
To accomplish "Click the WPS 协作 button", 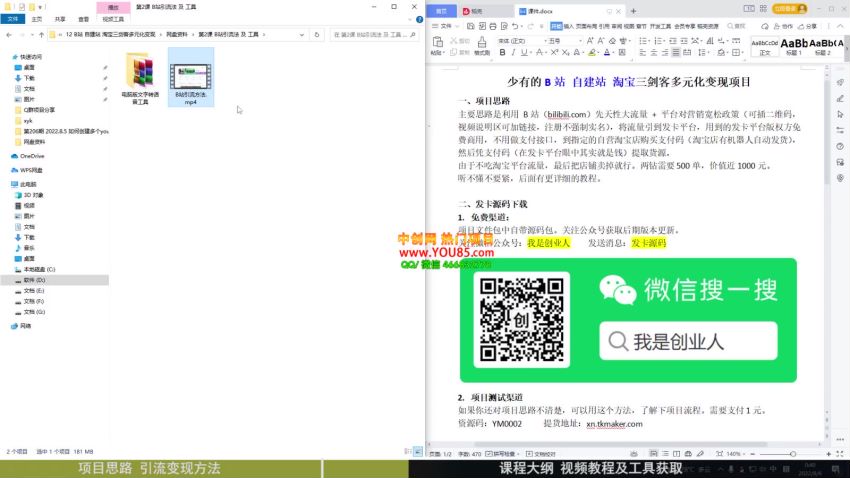I will (783, 26).
